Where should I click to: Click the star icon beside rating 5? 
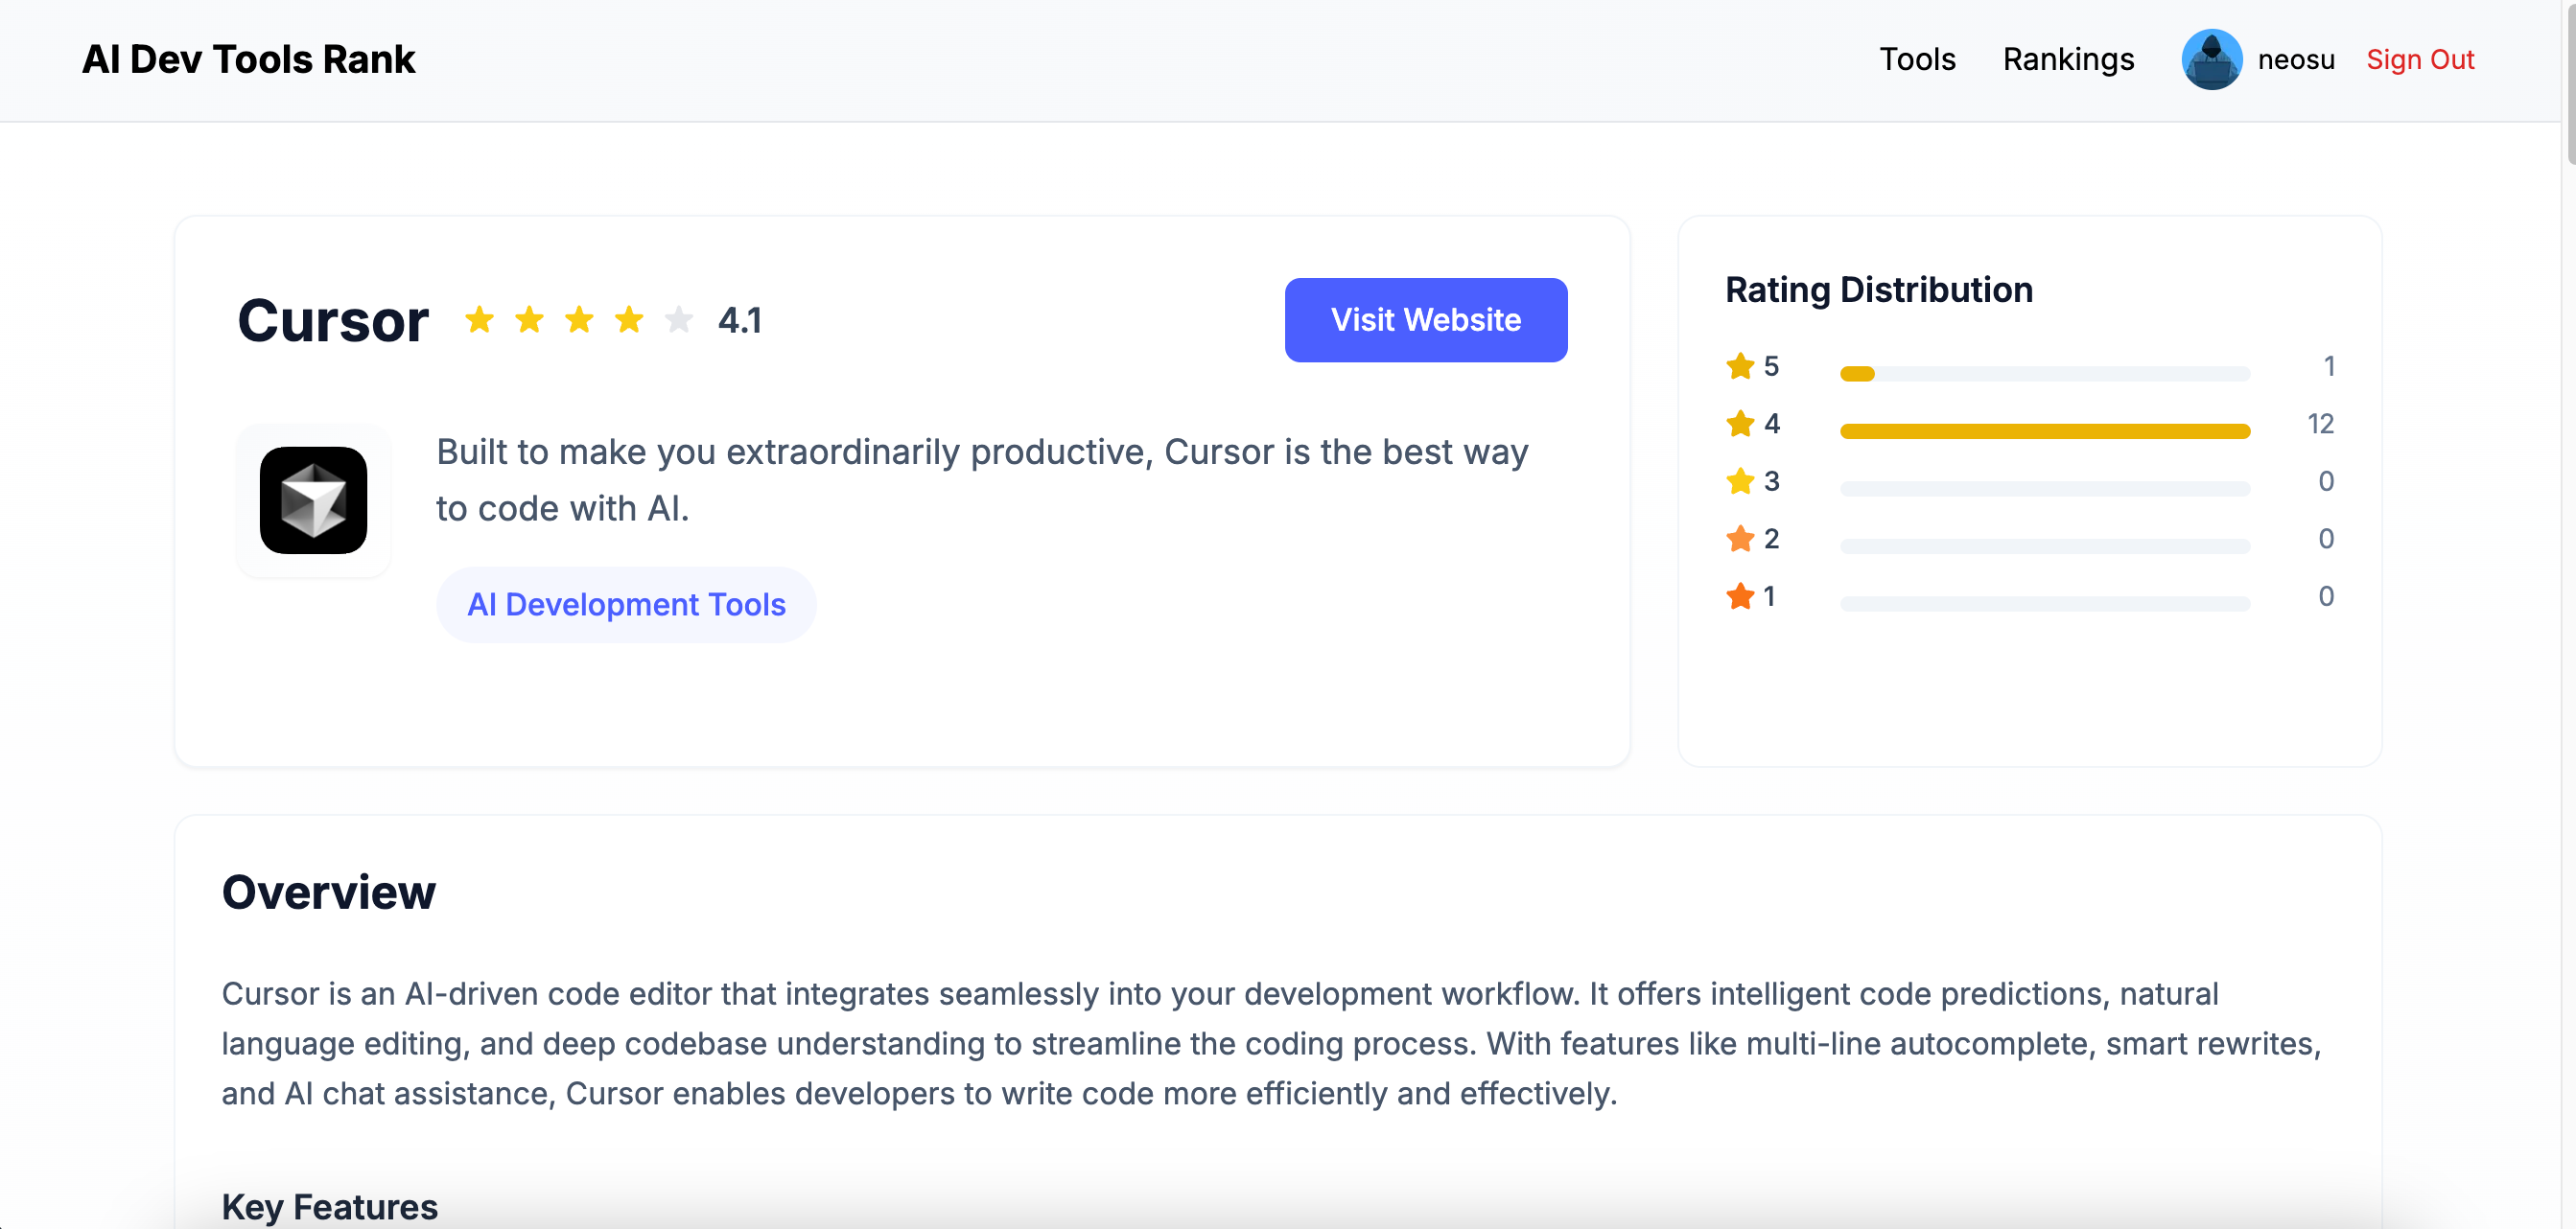pos(1740,366)
